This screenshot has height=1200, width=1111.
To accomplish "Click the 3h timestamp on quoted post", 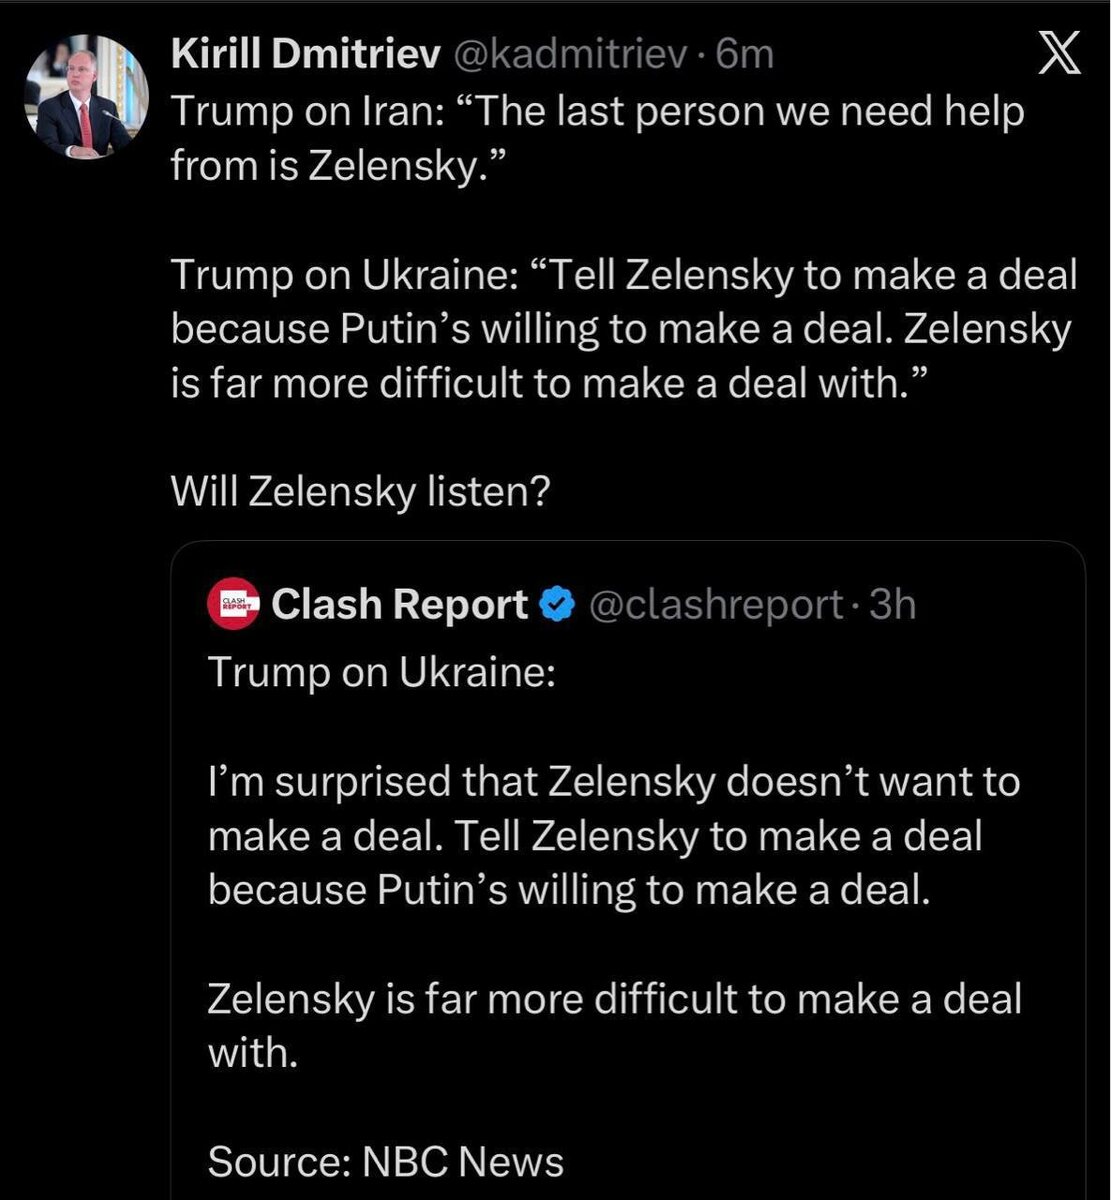I will (x=893, y=604).
